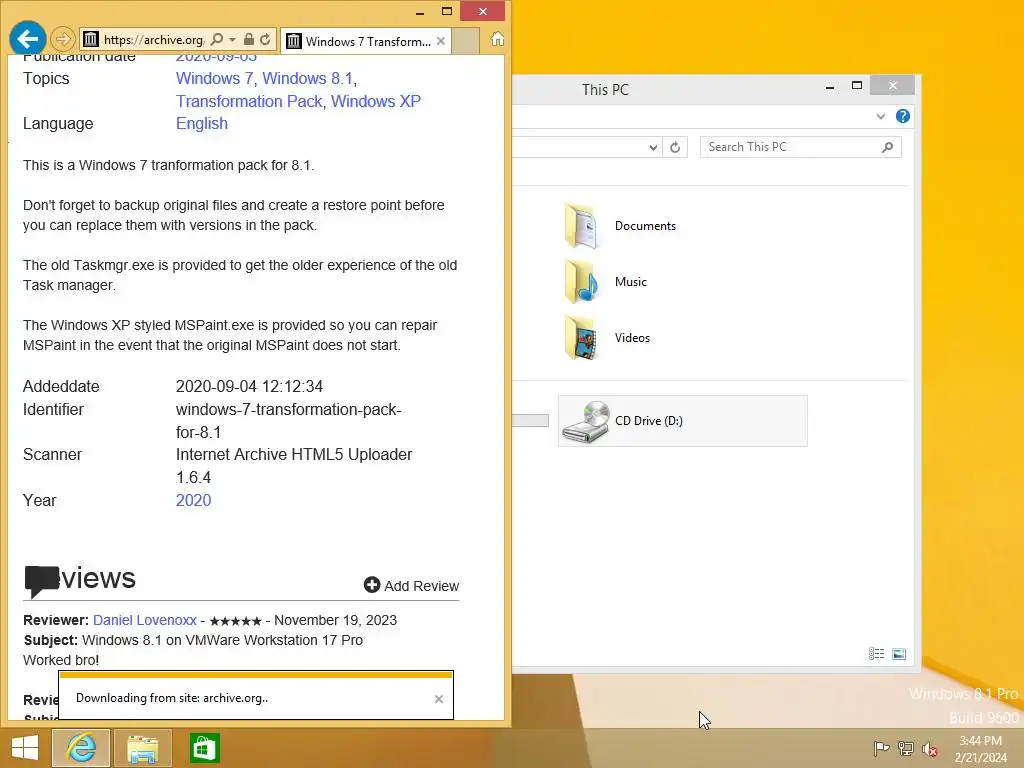
Task: Minimize the This PC window
Action: pos(830,86)
